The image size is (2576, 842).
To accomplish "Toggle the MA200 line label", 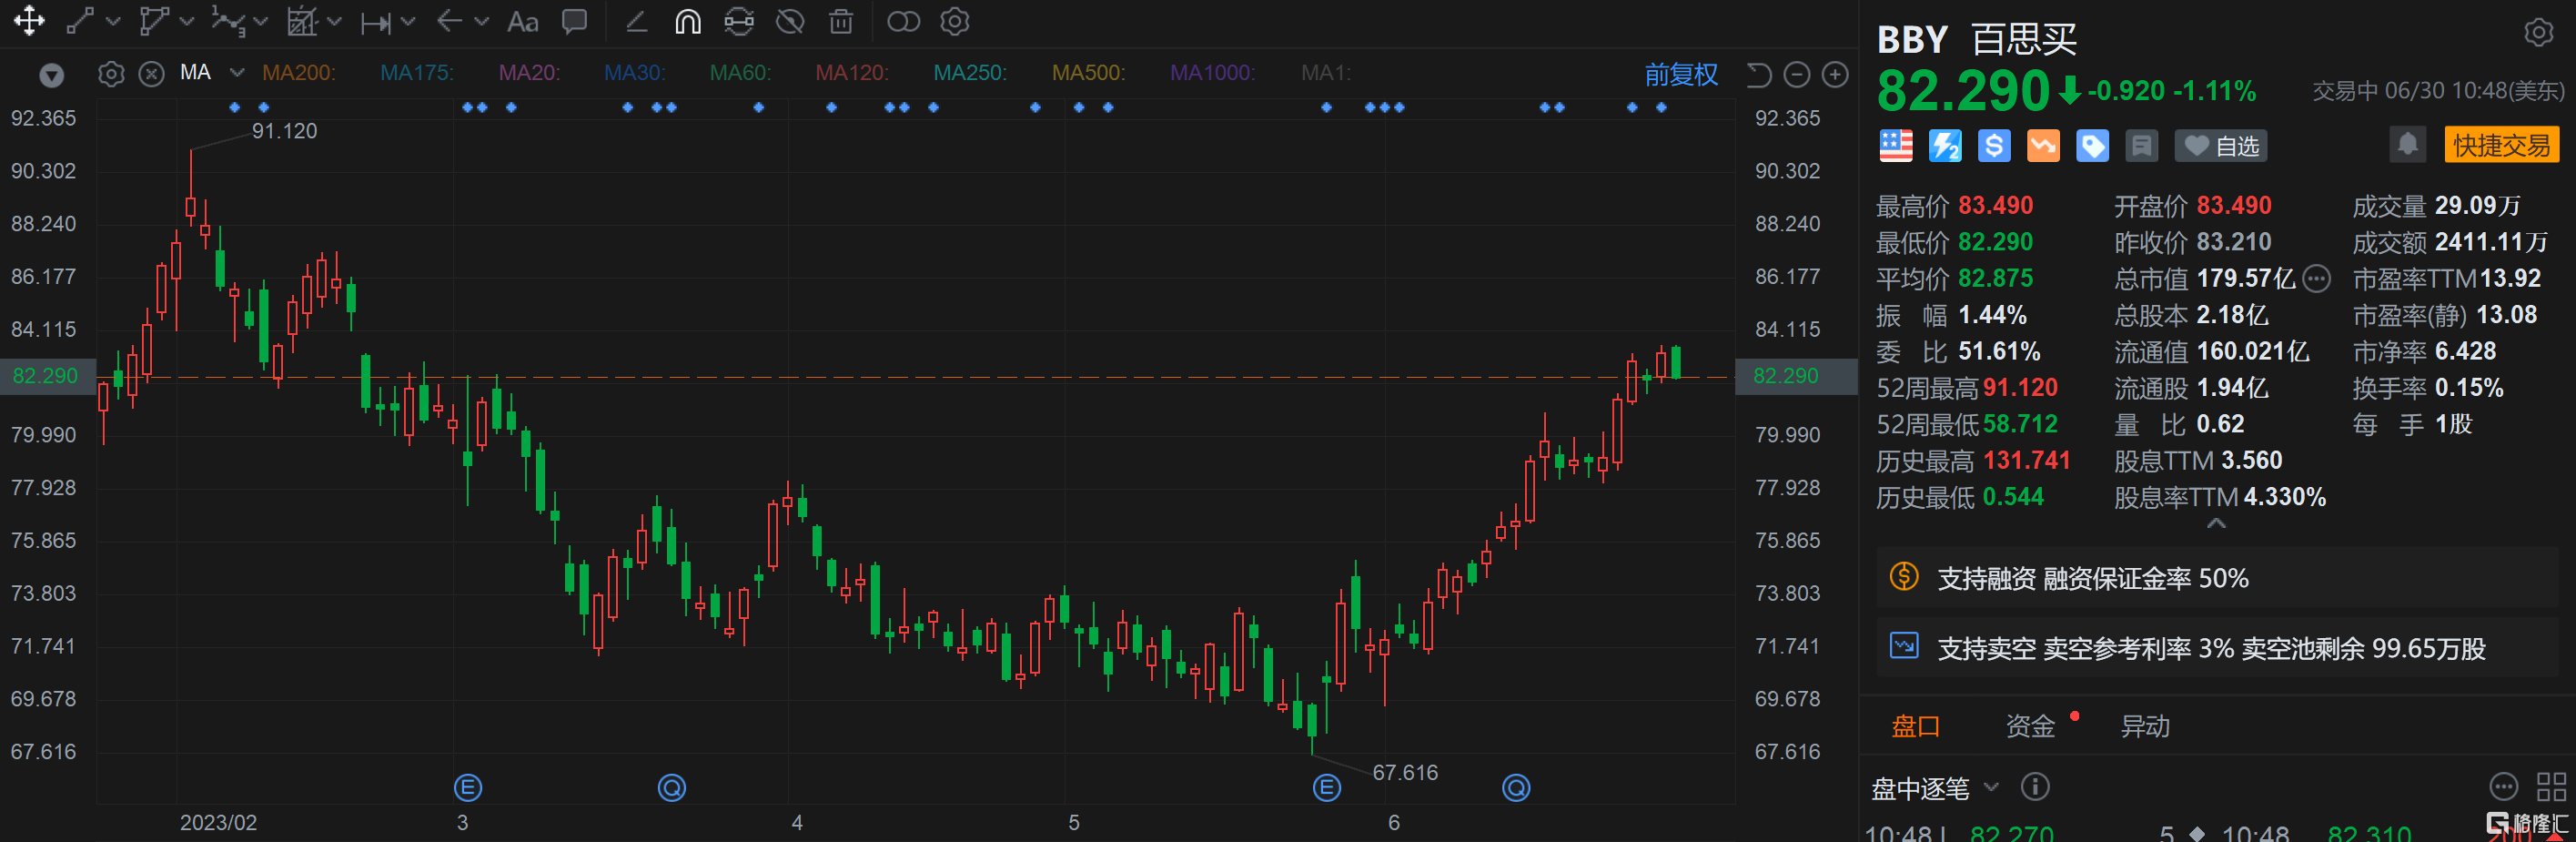I will pos(298,73).
